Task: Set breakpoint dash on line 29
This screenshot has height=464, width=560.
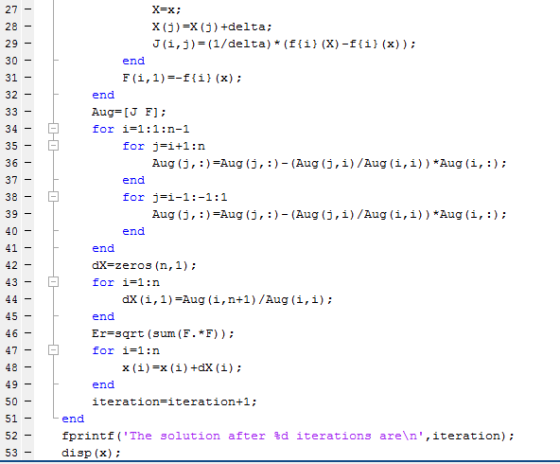Action: [x=28, y=44]
